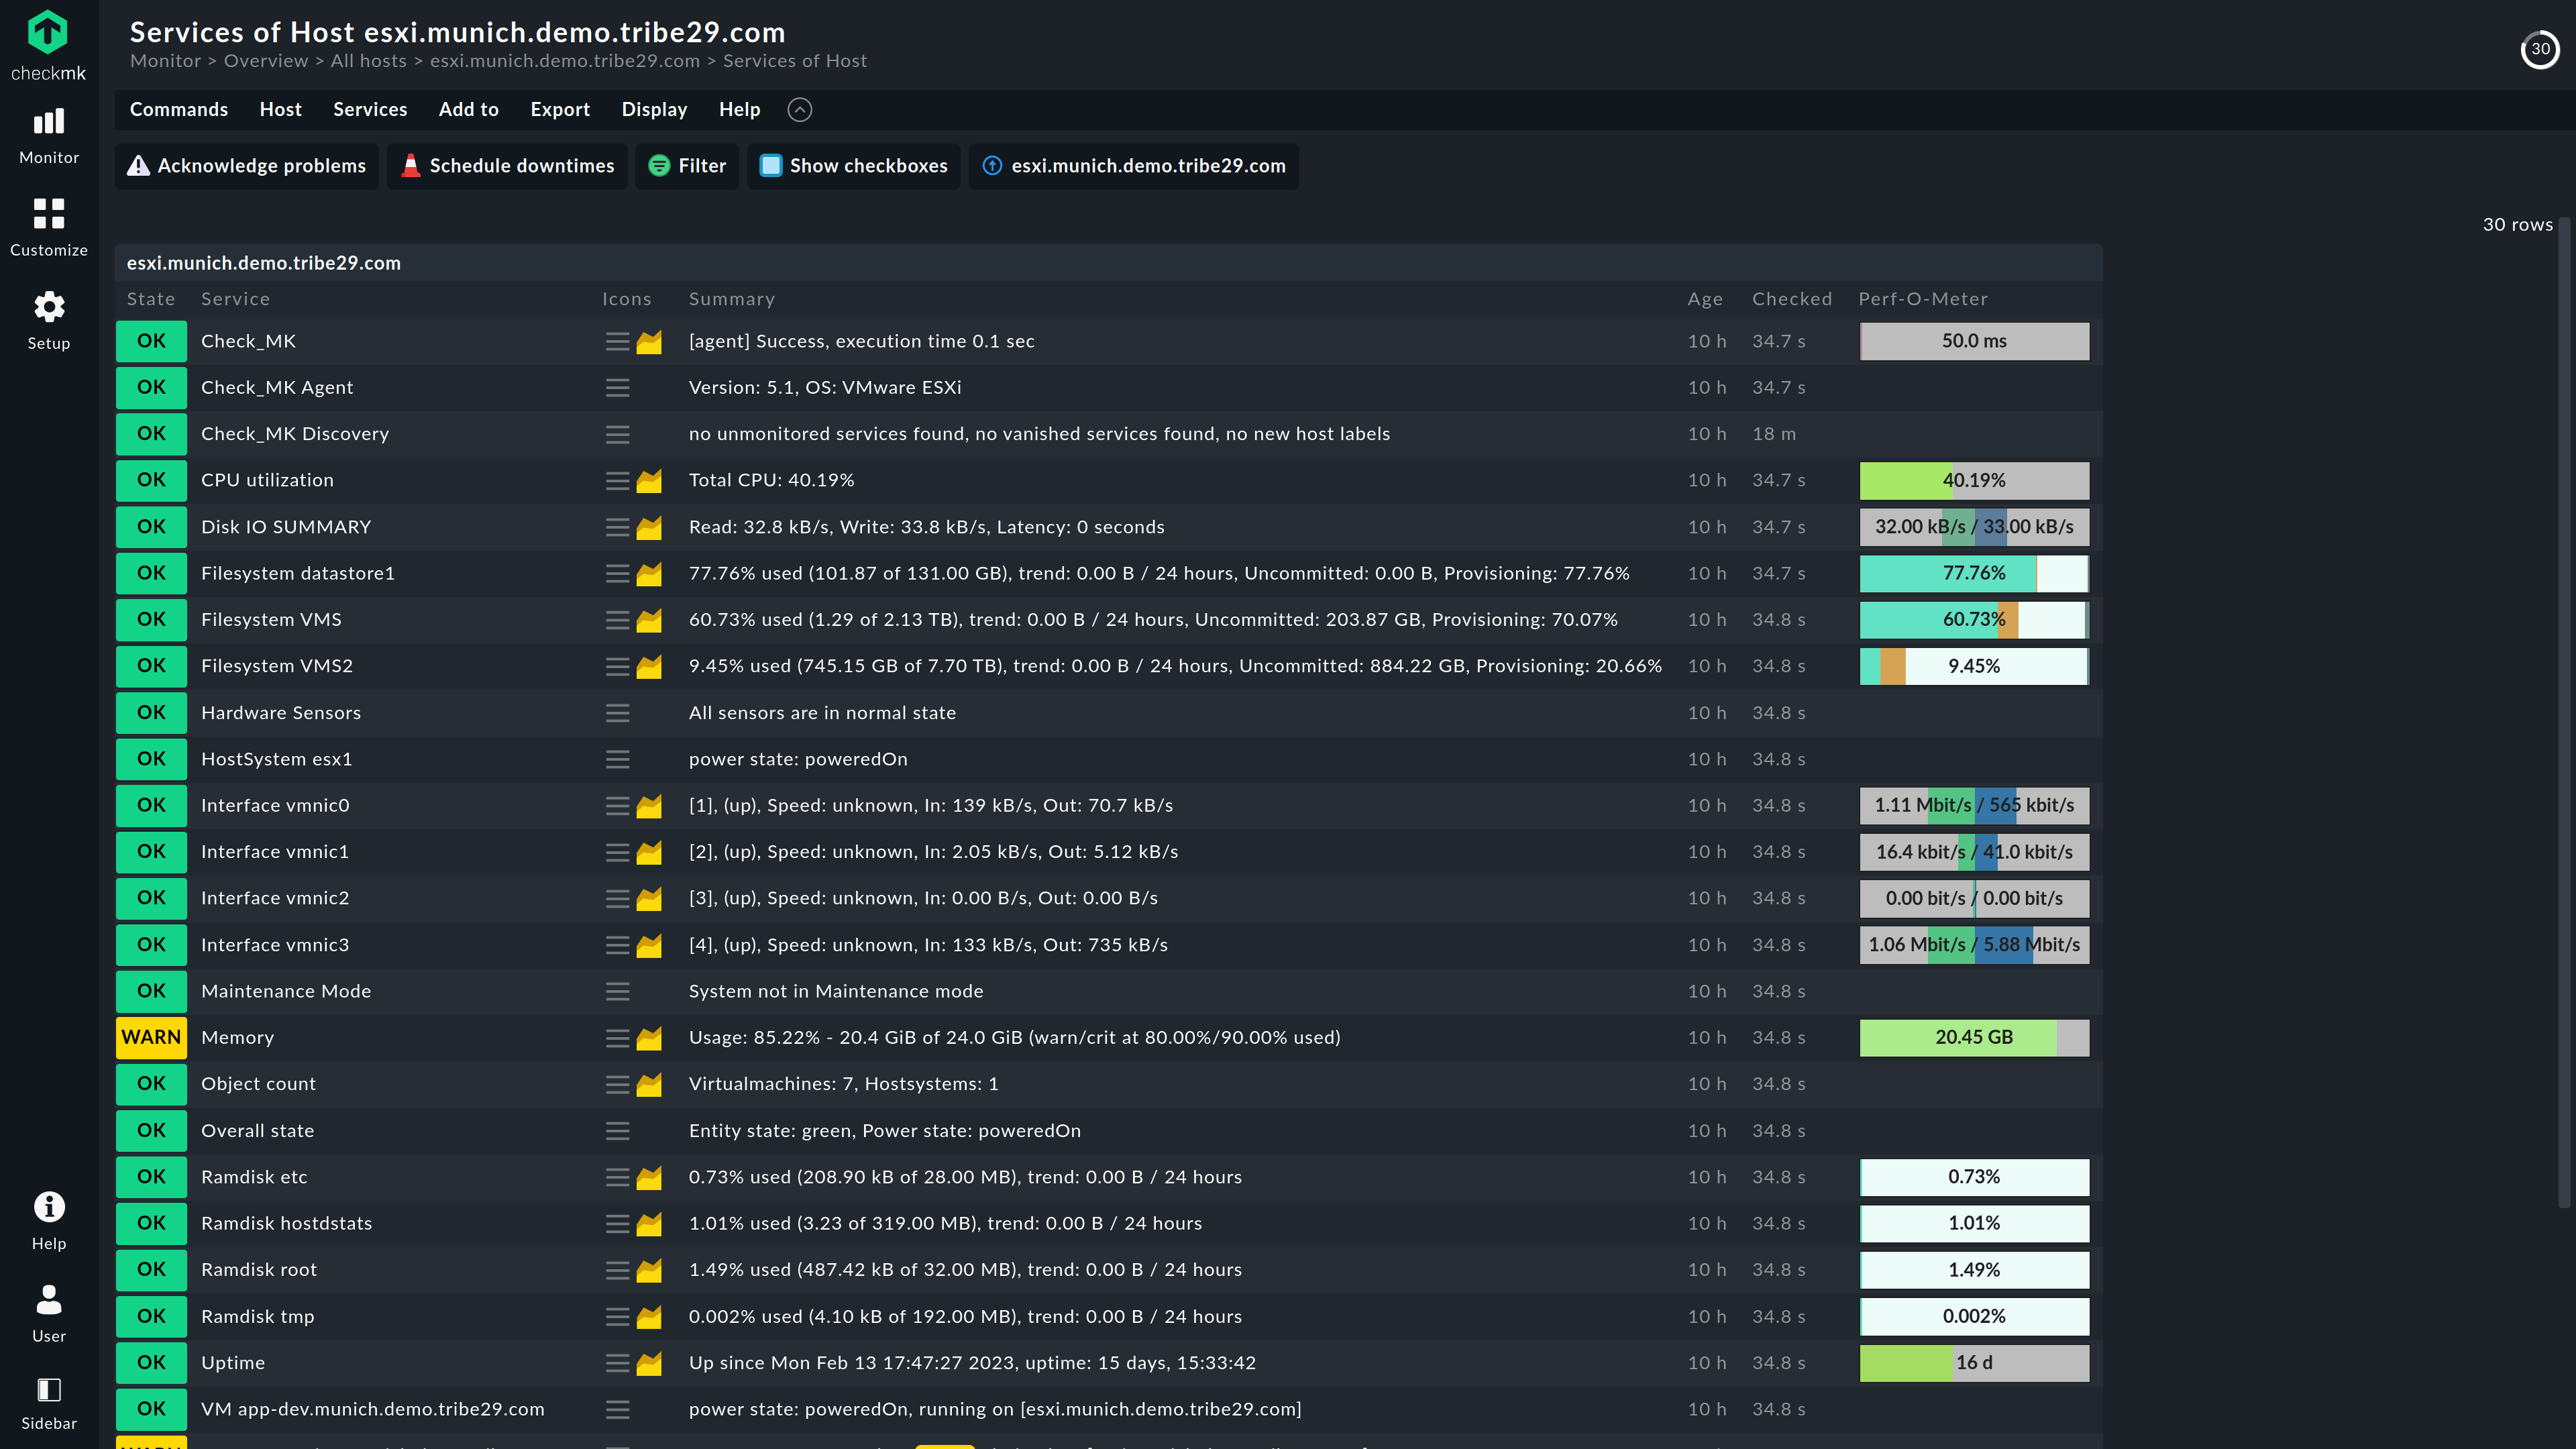Click the Memory 20.45 GB Perf-O-Meter bar

[1974, 1038]
